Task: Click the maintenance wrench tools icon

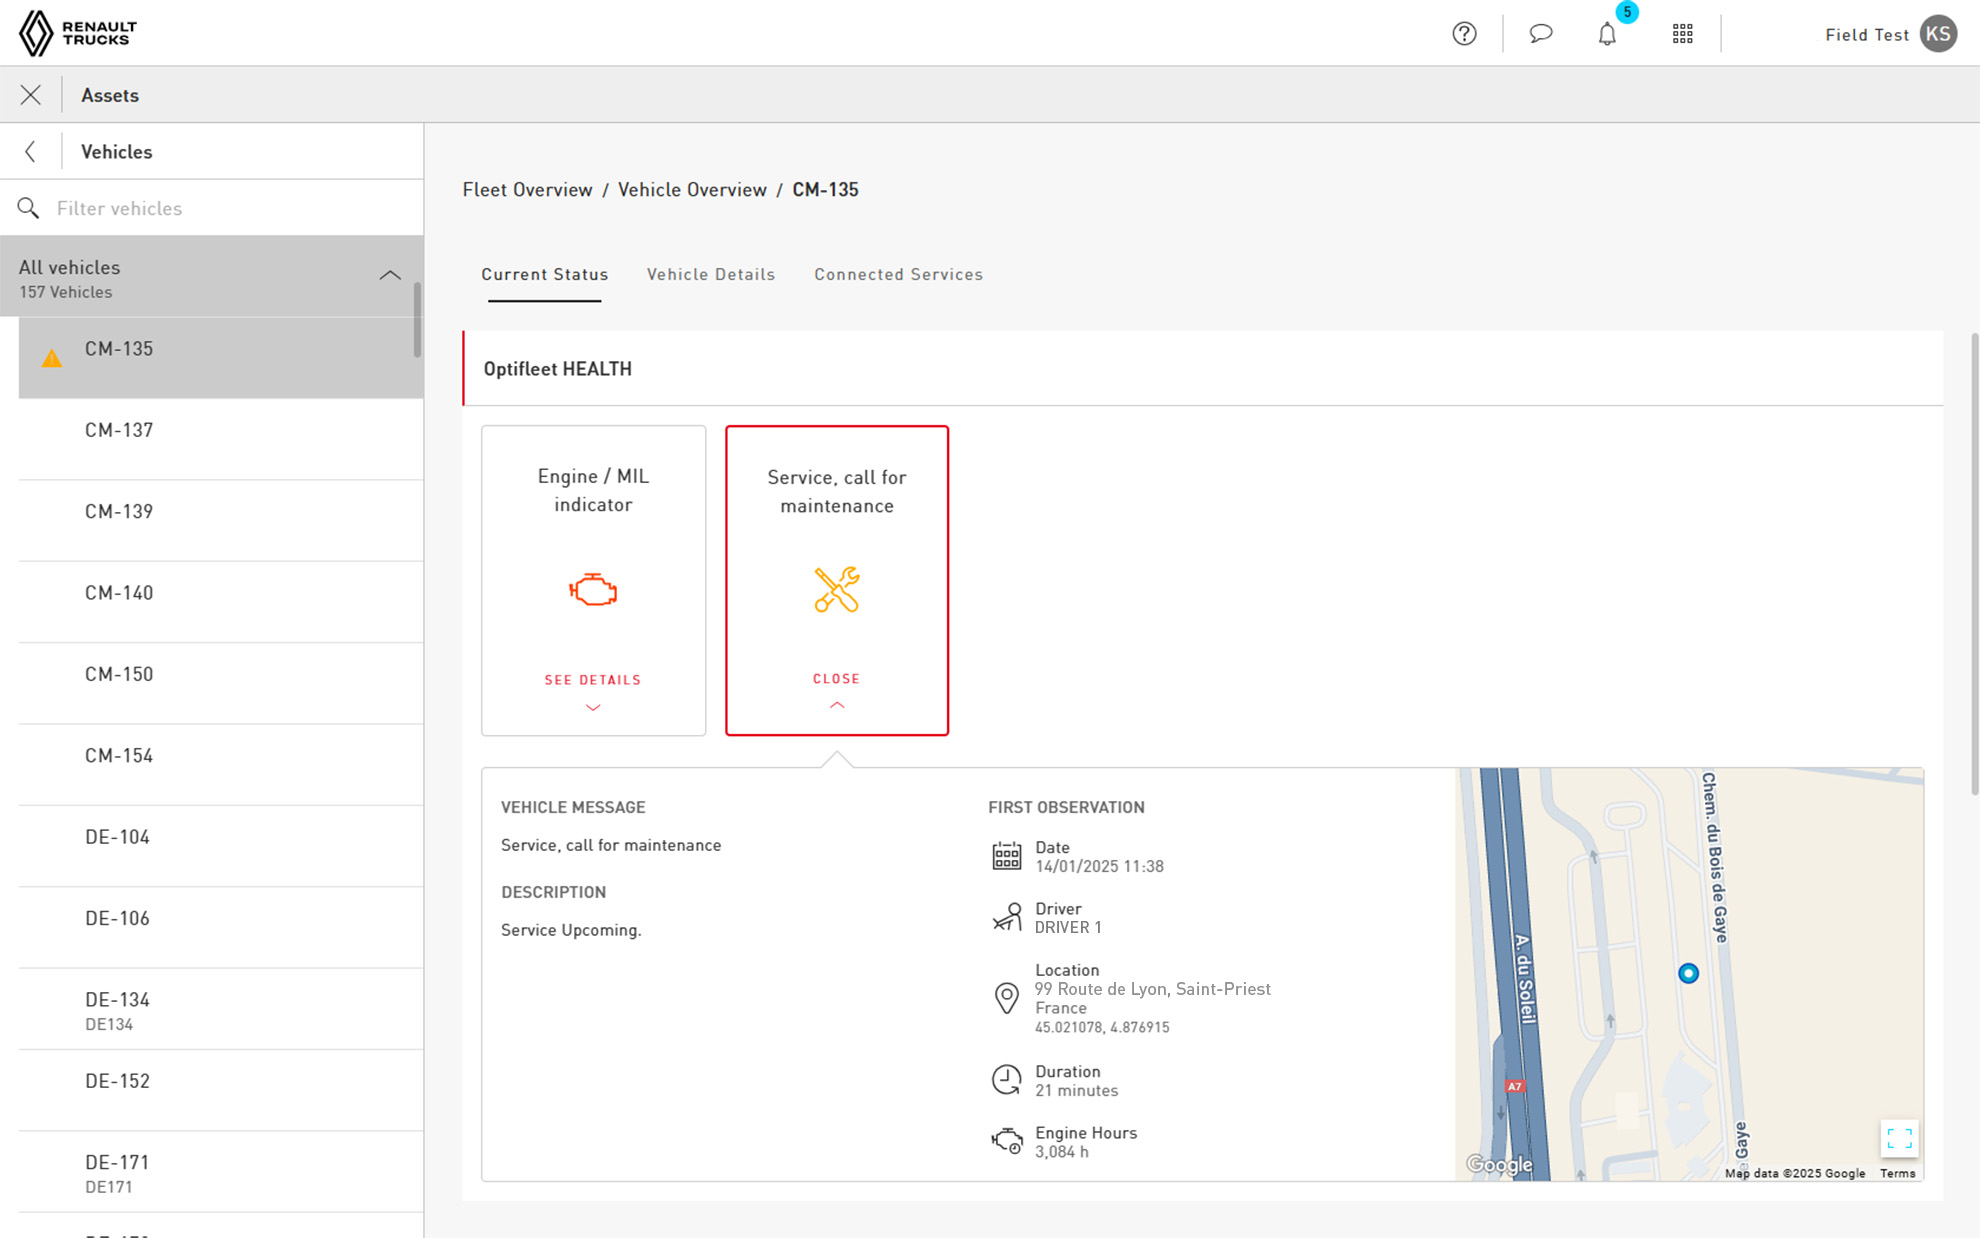Action: [837, 590]
